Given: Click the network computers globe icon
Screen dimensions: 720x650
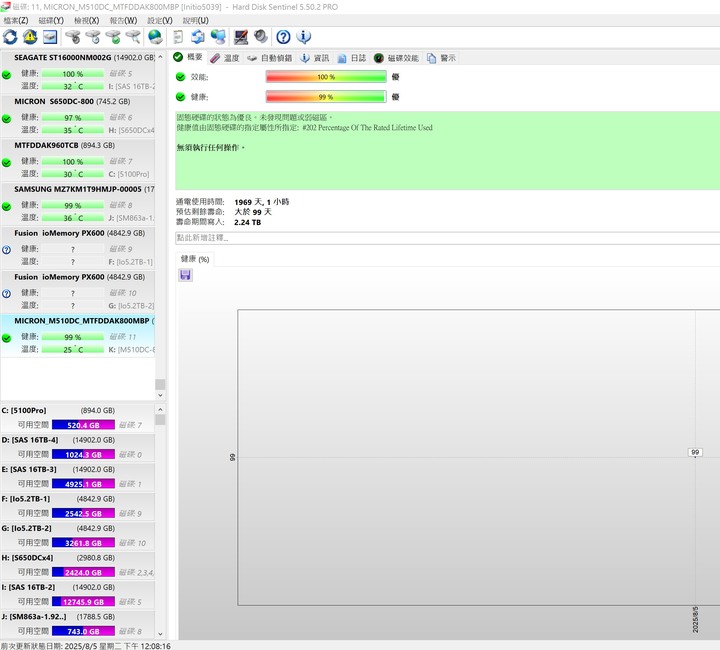Looking at the screenshot, I should pos(218,37).
